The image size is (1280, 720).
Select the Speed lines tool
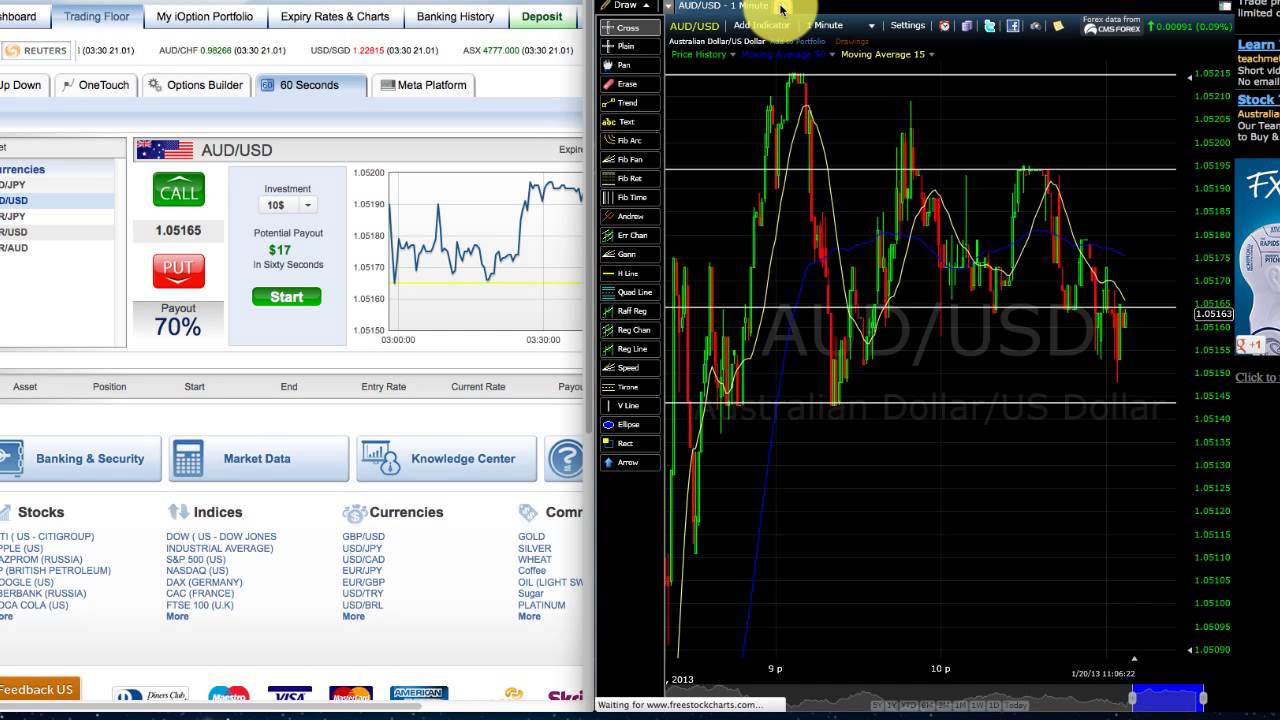(x=629, y=368)
